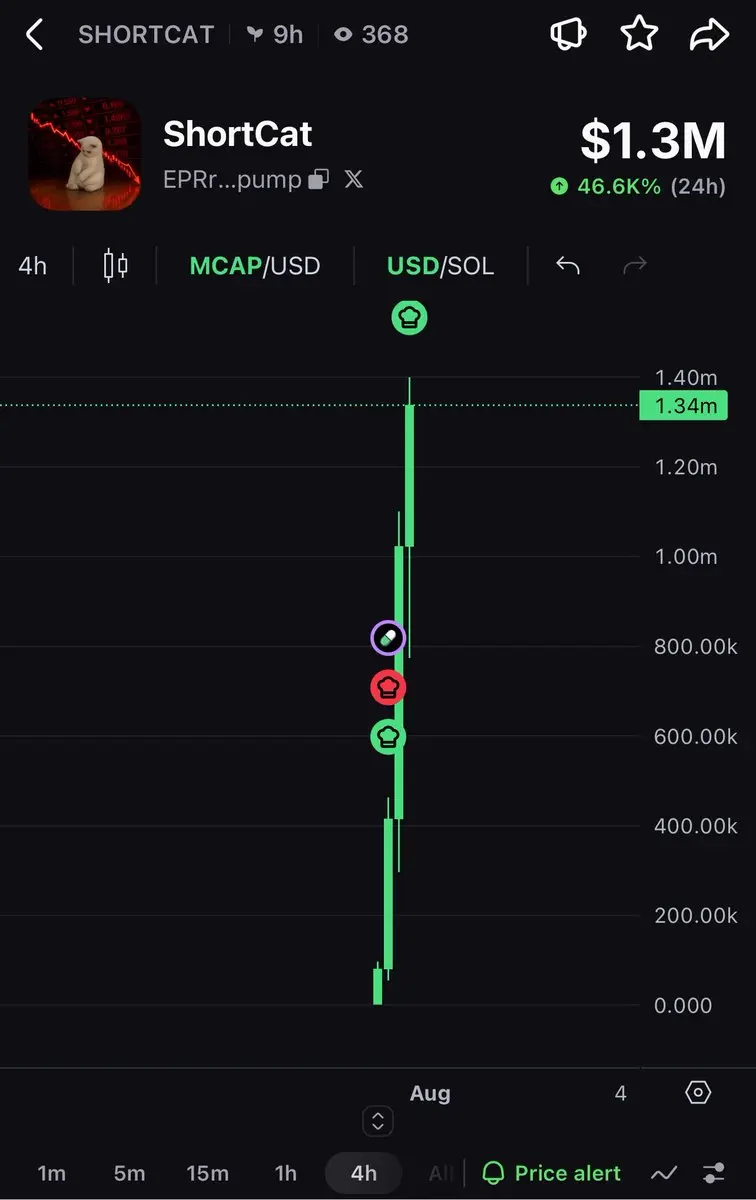Open the chart settings hexagon icon

(x=698, y=1092)
